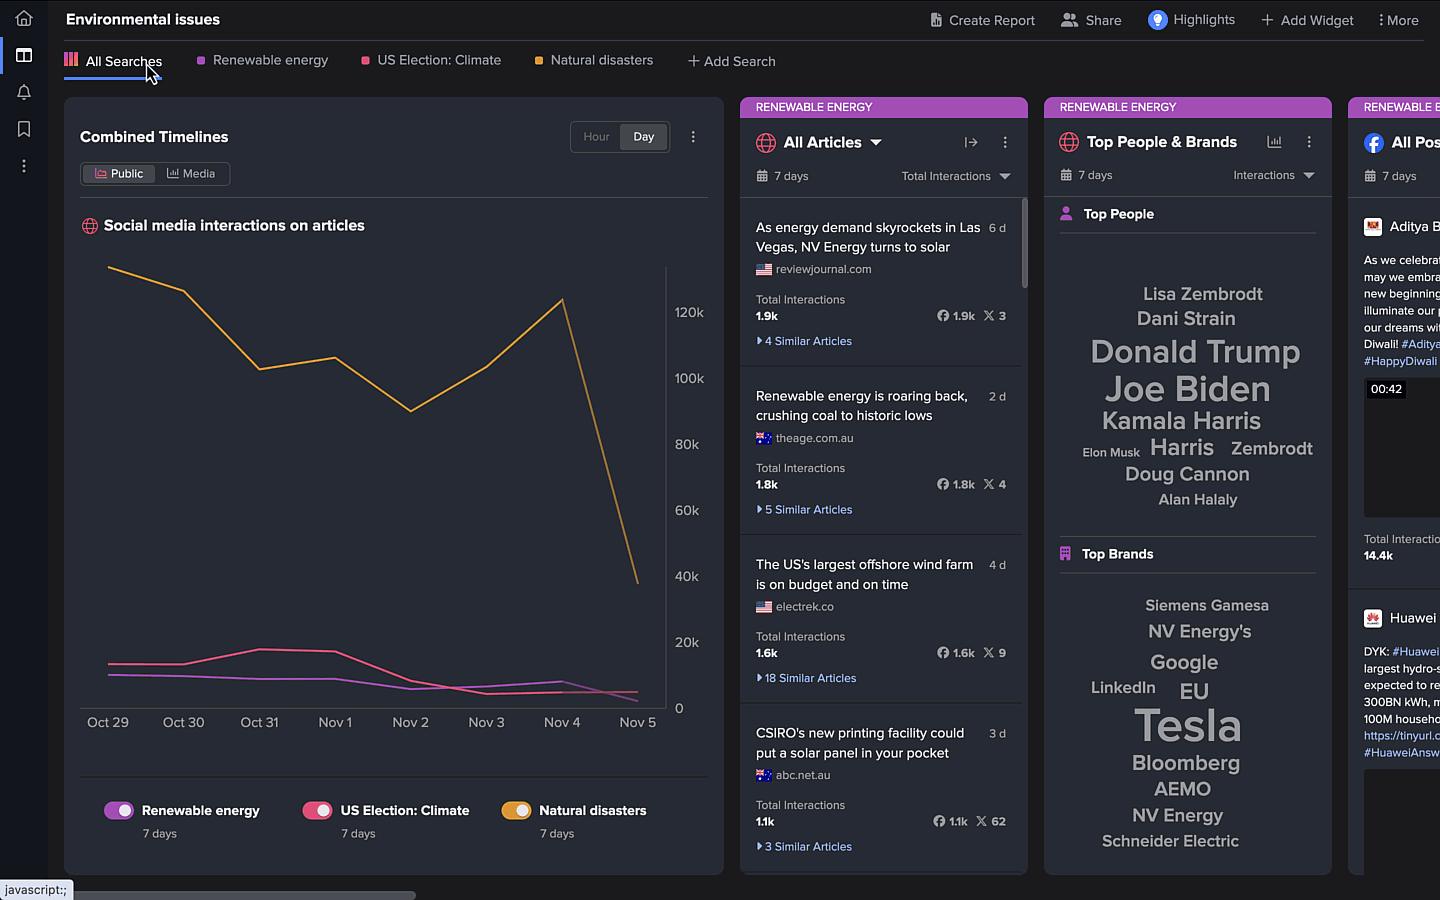Switch timeline granularity to Hour

[595, 137]
